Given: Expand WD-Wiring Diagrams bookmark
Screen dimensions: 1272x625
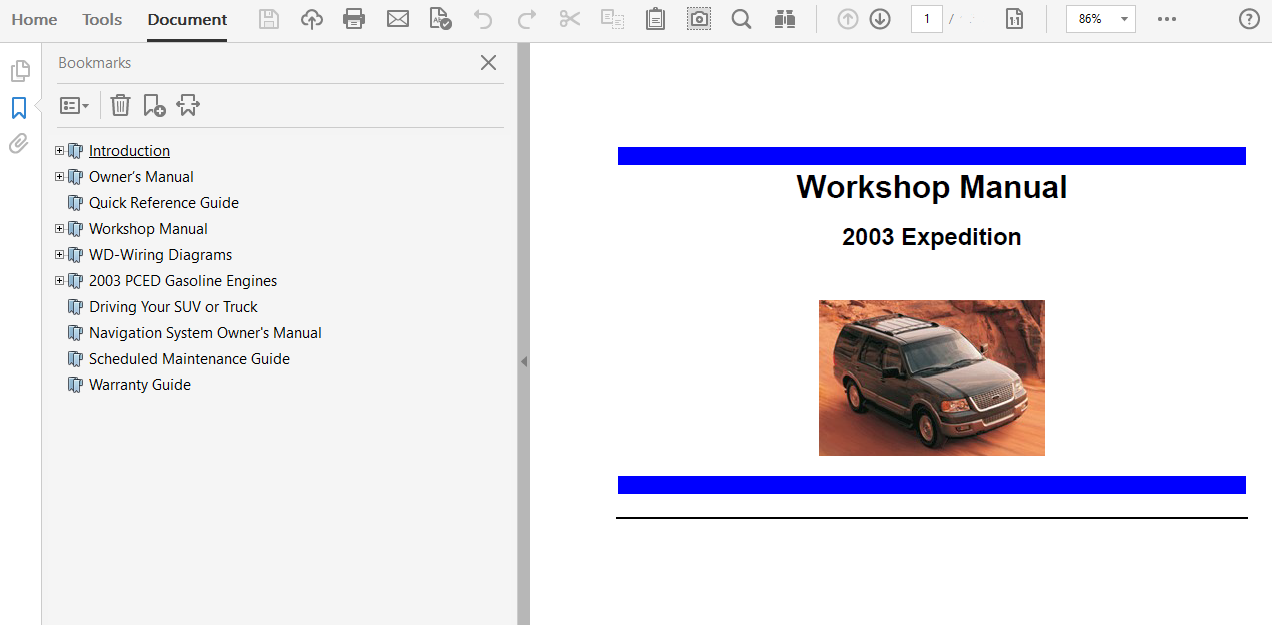Looking at the screenshot, I should click(x=60, y=255).
